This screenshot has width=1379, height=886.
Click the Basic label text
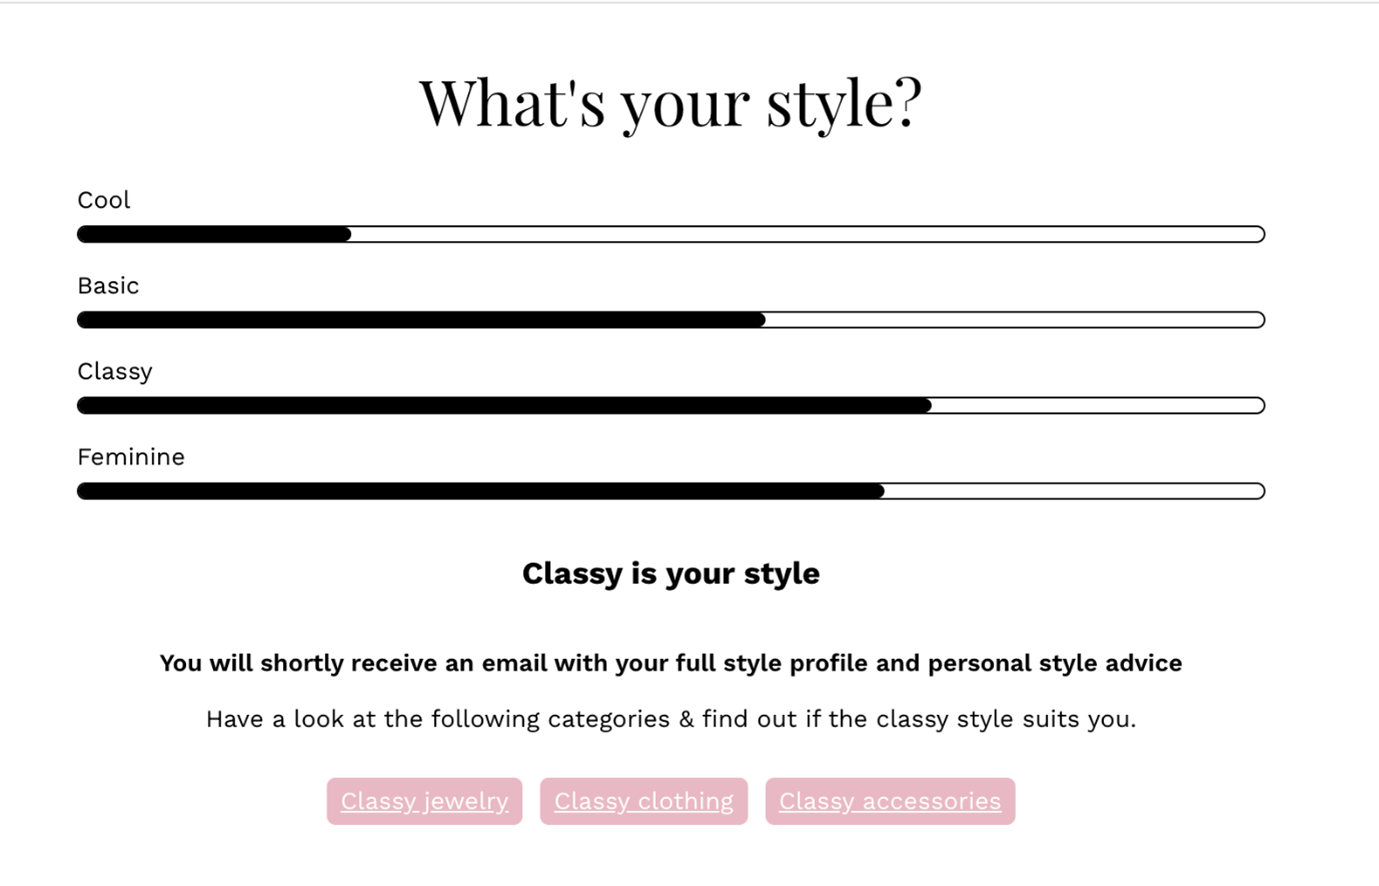click(x=108, y=286)
